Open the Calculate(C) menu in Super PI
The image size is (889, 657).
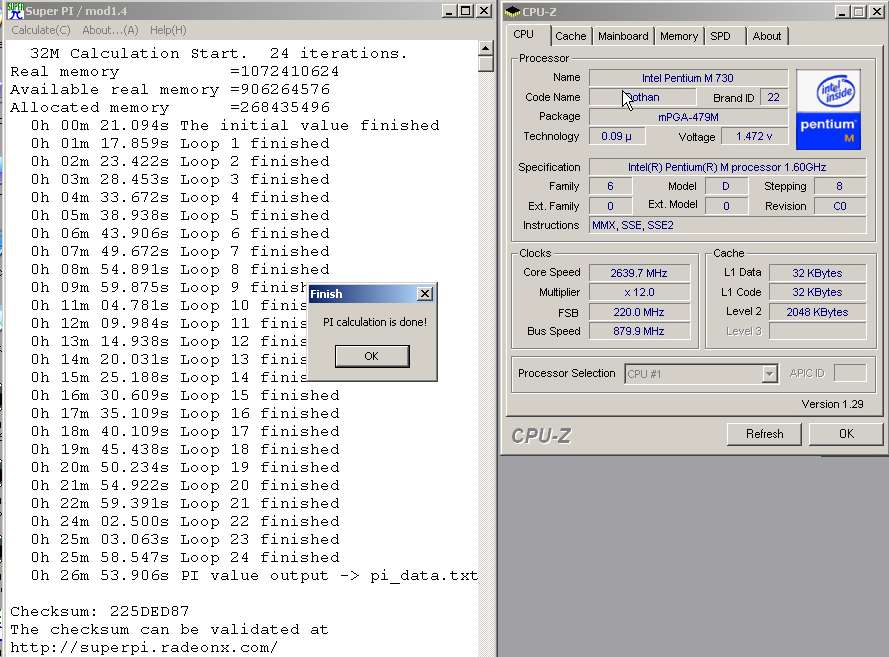pos(41,30)
